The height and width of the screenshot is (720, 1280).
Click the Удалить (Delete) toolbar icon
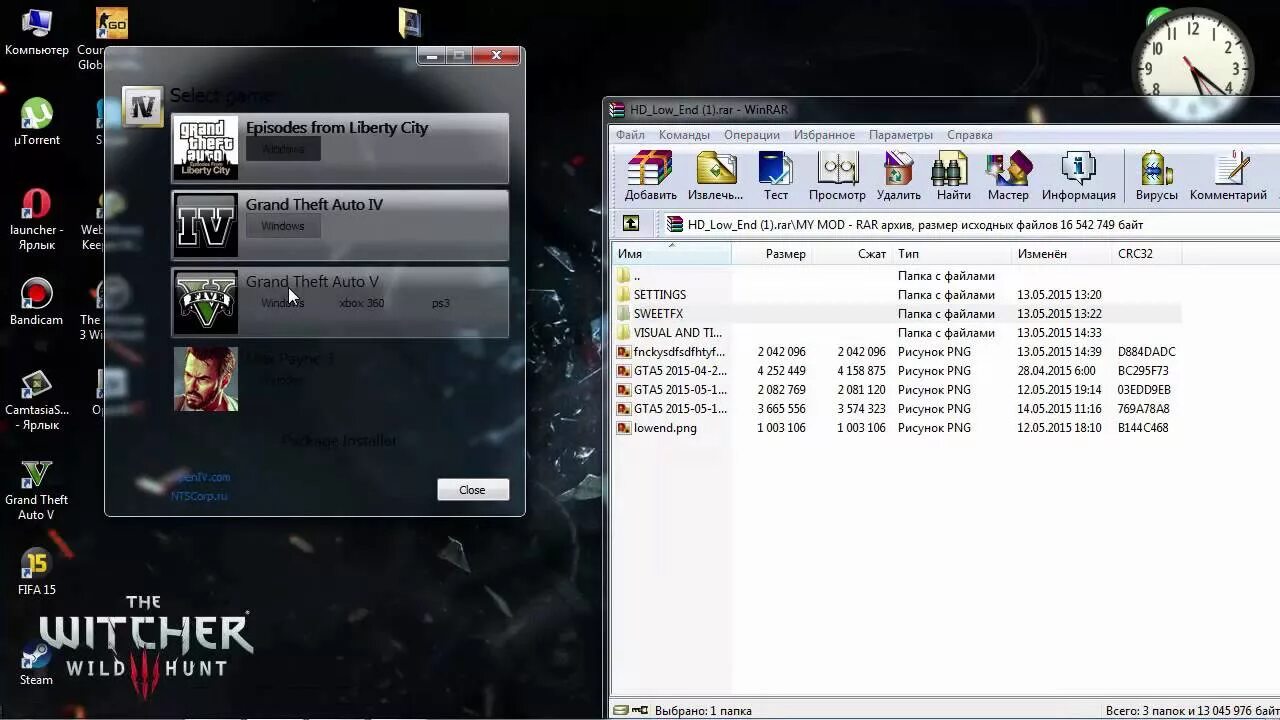click(898, 175)
